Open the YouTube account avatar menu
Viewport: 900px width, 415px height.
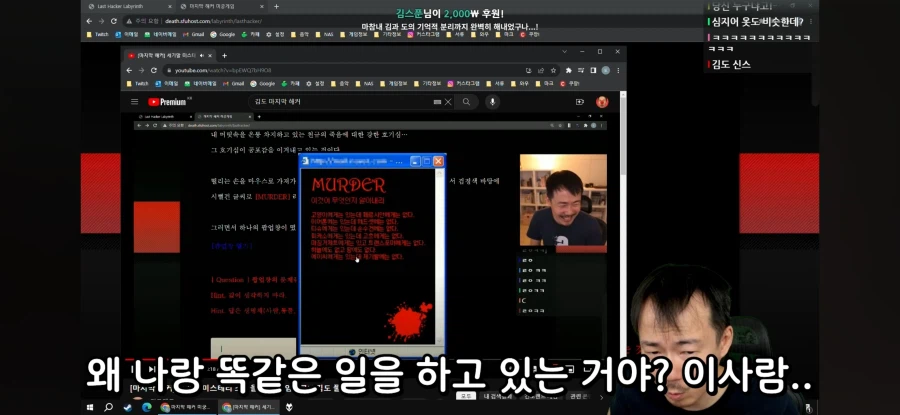click(x=602, y=102)
